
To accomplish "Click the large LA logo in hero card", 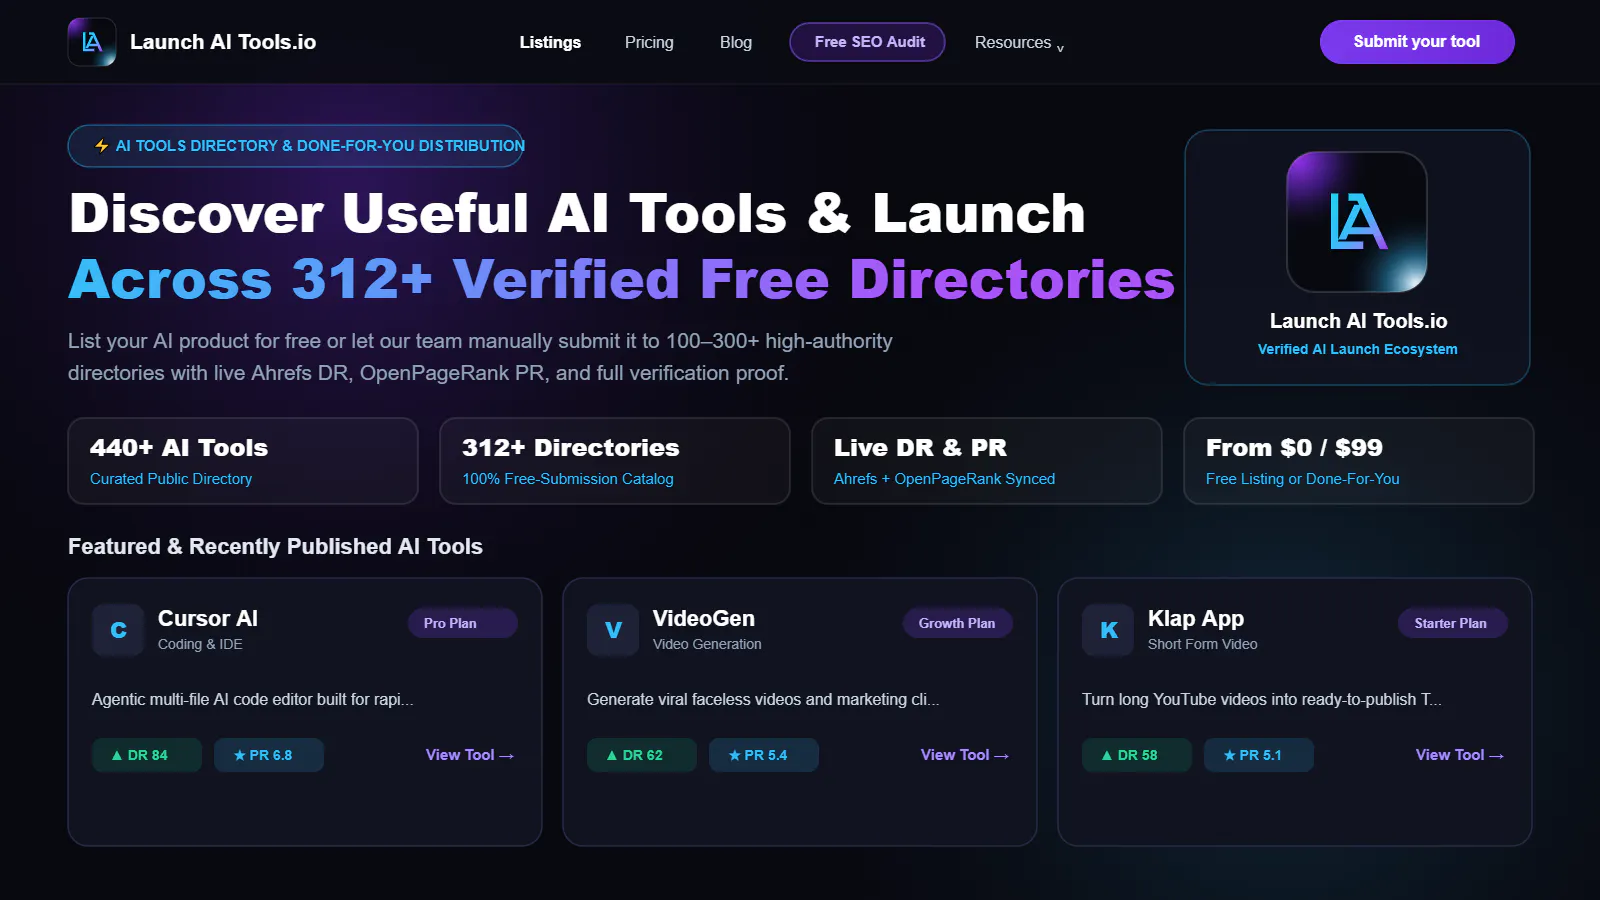I will [1357, 222].
